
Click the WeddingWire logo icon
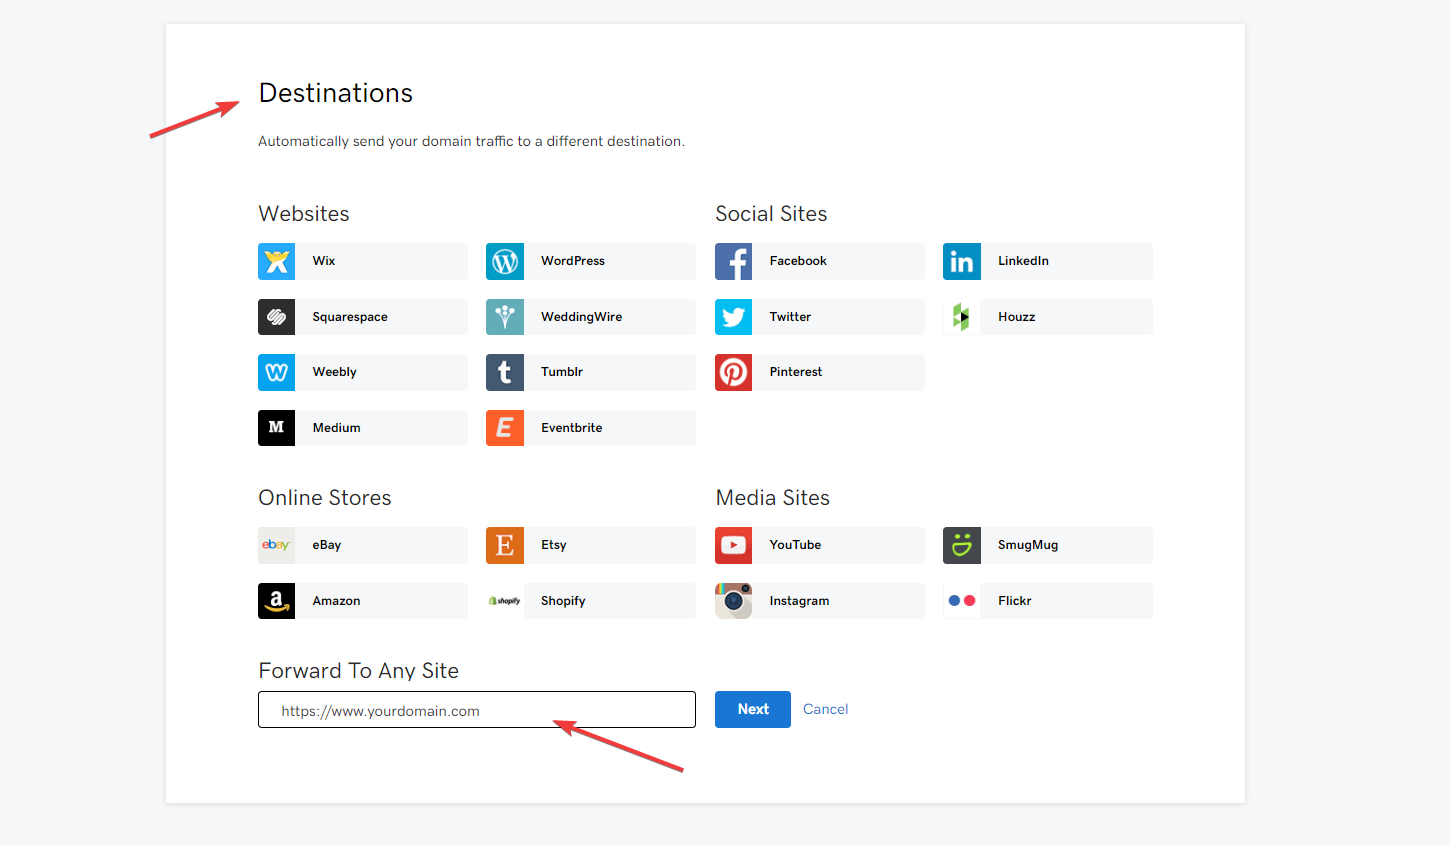click(505, 317)
